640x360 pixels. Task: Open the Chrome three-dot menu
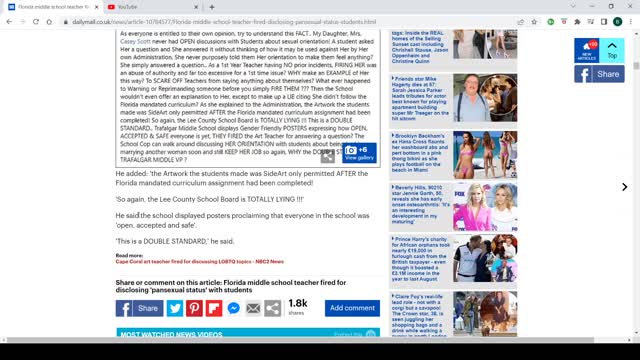(631, 22)
